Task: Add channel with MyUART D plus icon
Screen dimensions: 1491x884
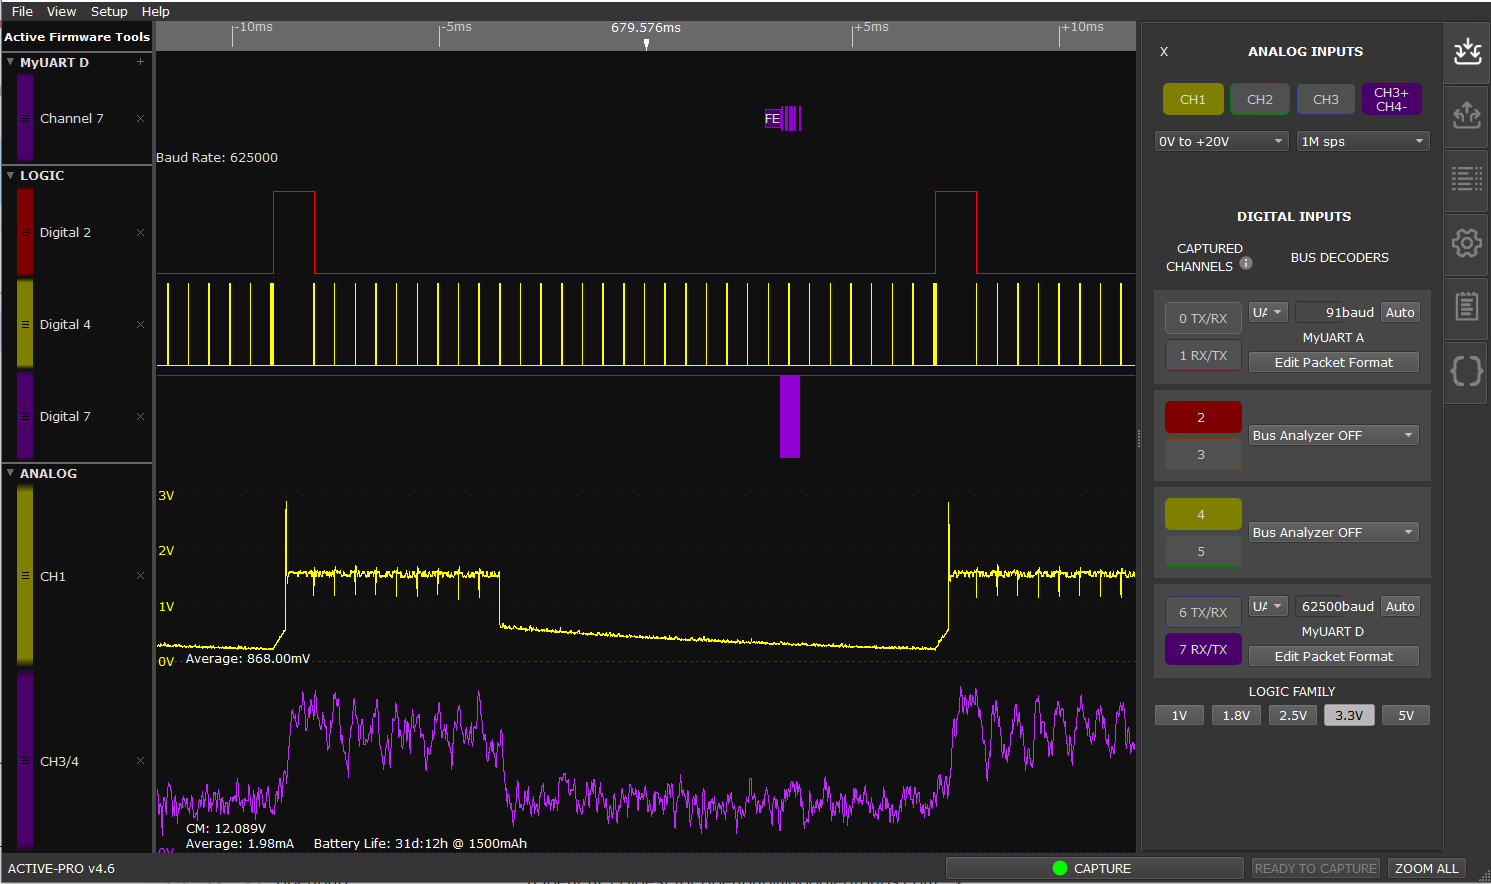Action: point(140,62)
